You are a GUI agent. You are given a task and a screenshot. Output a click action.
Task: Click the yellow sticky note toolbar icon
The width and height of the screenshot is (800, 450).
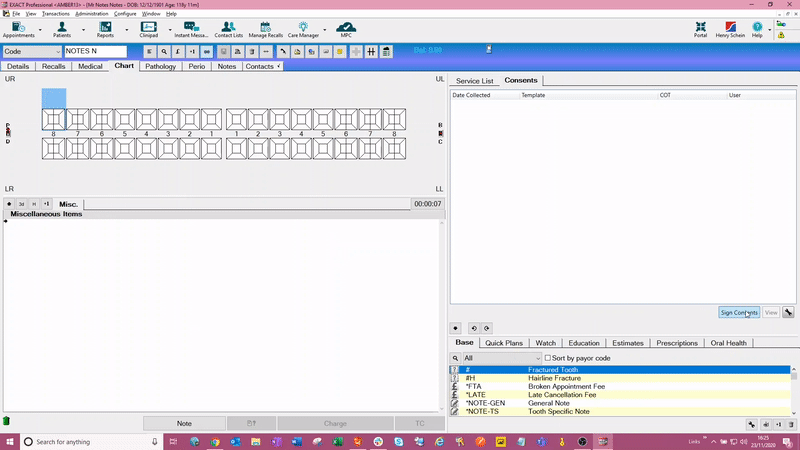(x=340, y=52)
